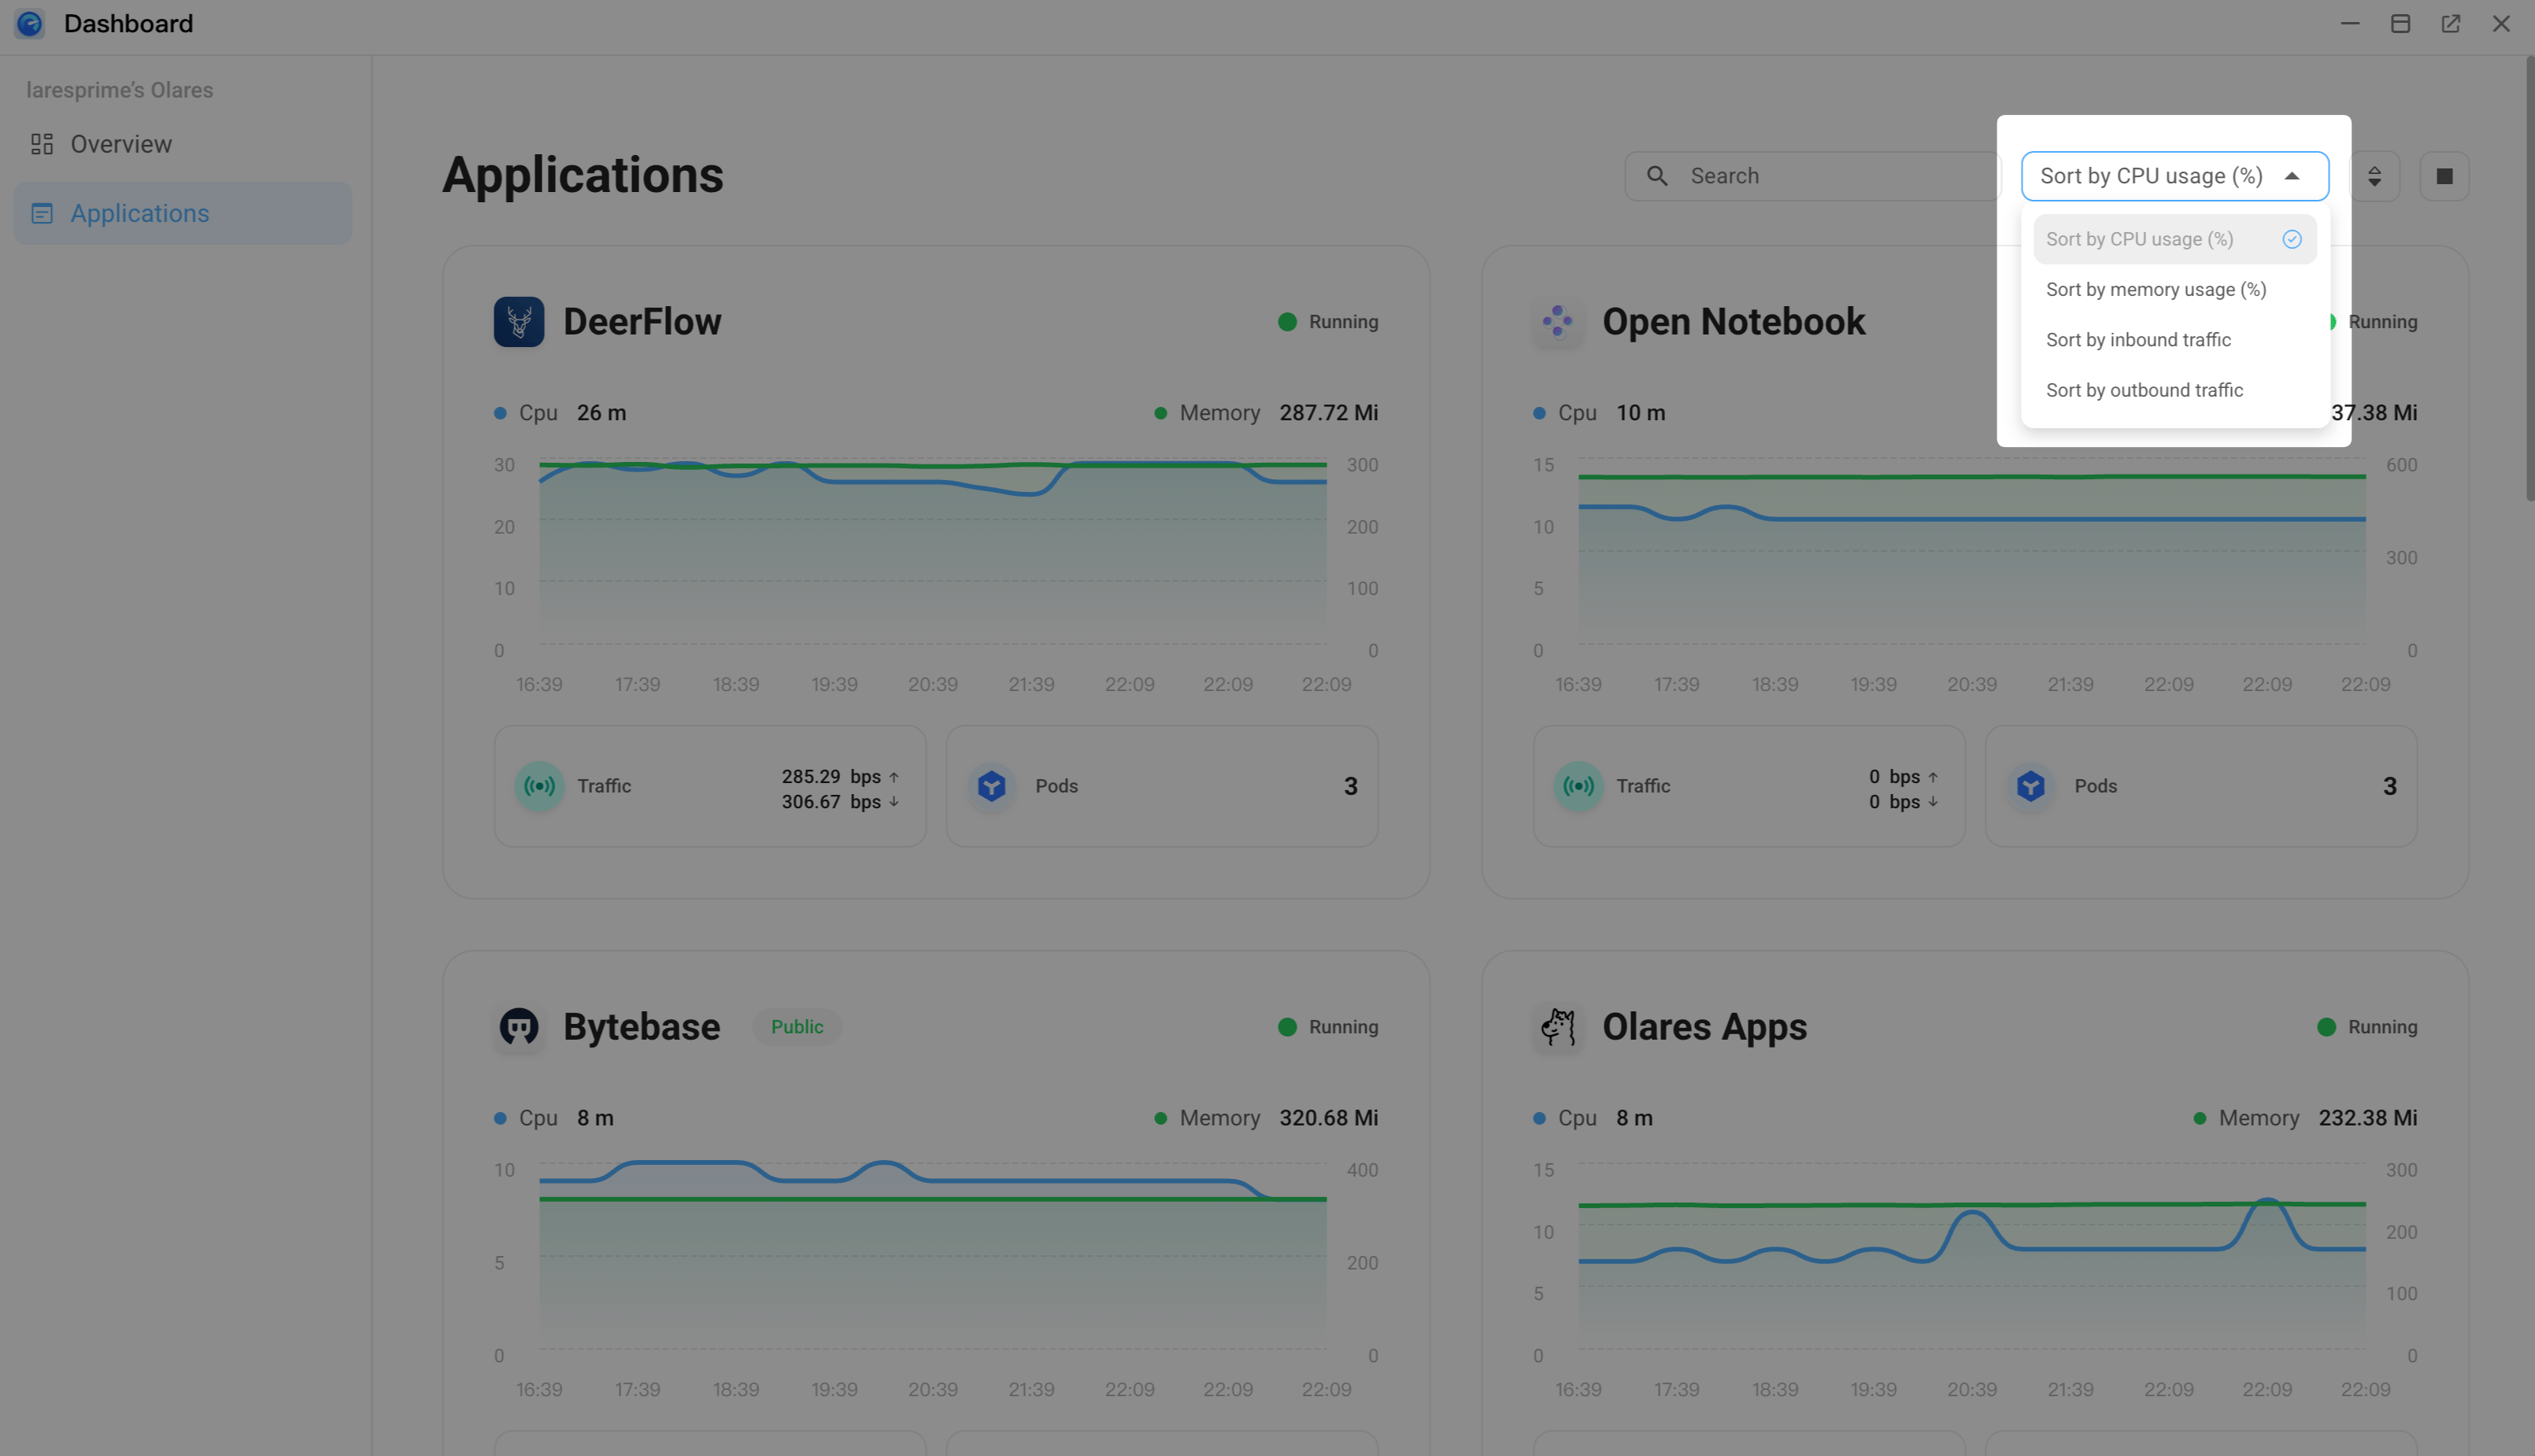Screen dimensions: 2535x1456
Task: Click the Public badge on Bytebase
Action: coord(797,1026)
